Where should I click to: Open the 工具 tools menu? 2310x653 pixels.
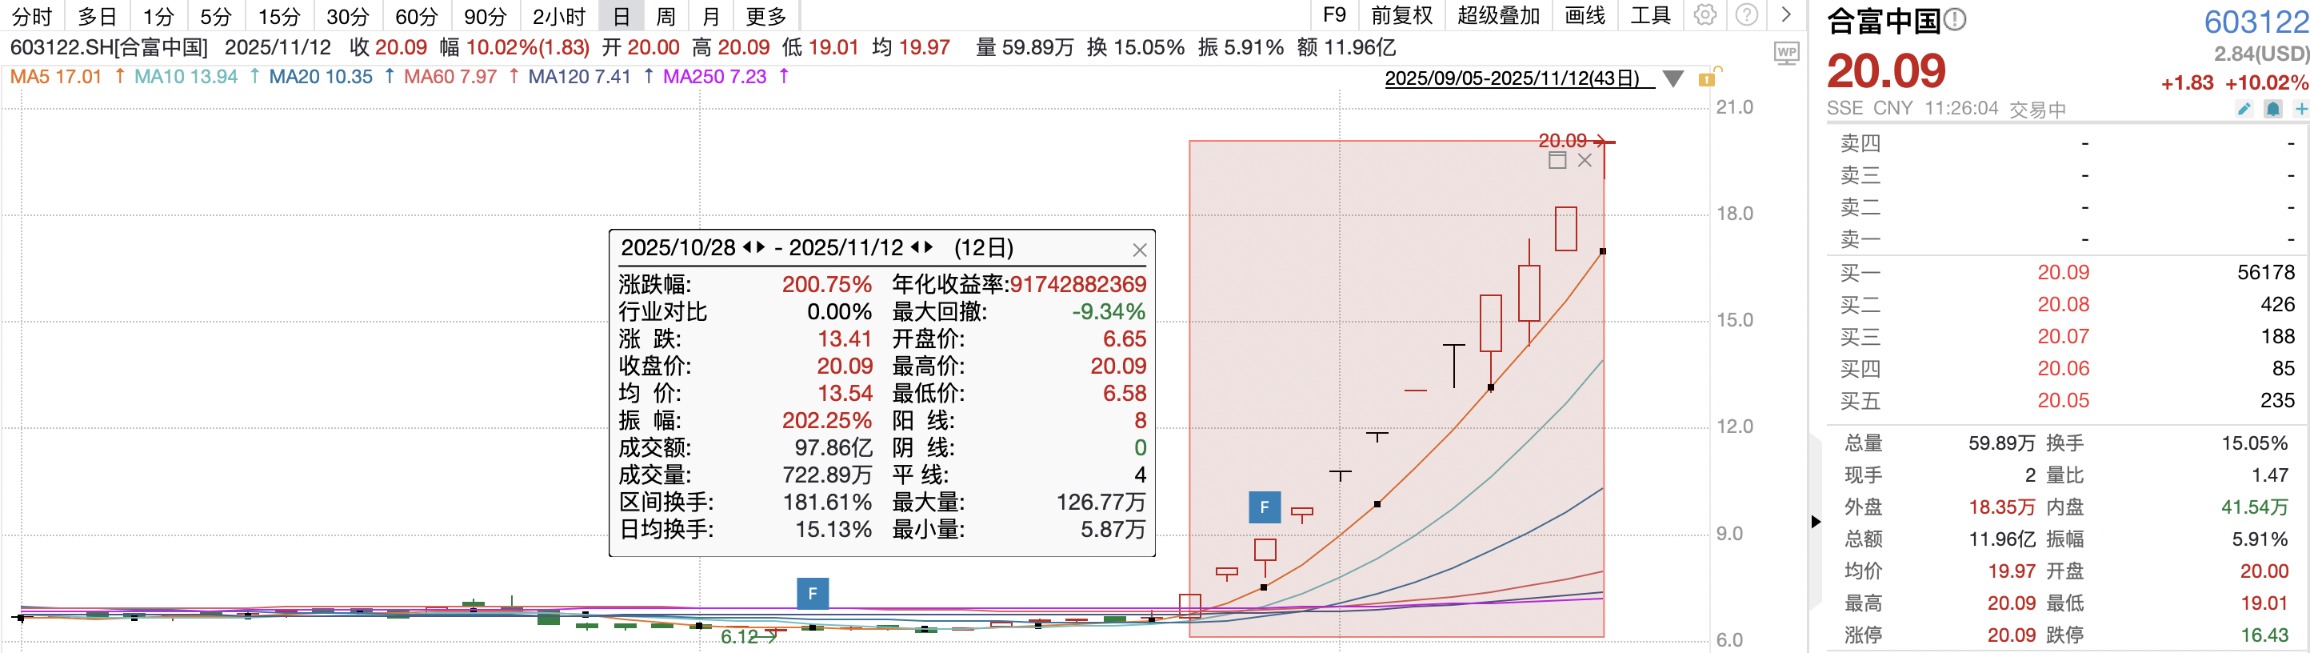click(x=1651, y=15)
